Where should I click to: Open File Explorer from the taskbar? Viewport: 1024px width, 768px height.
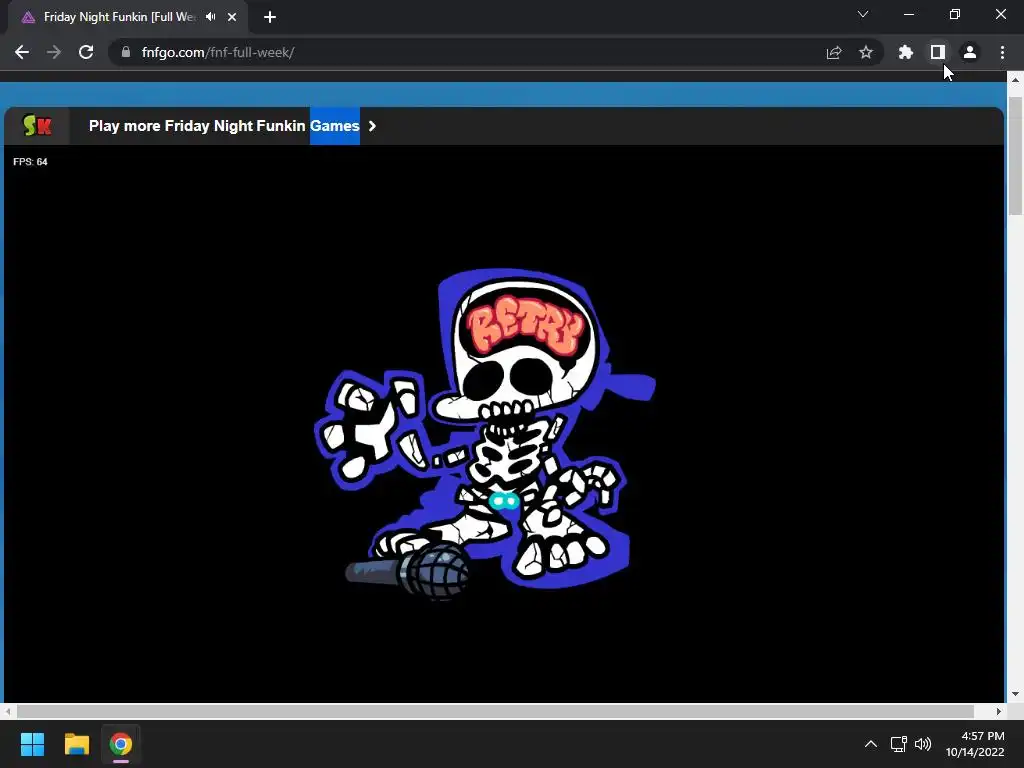pos(76,744)
